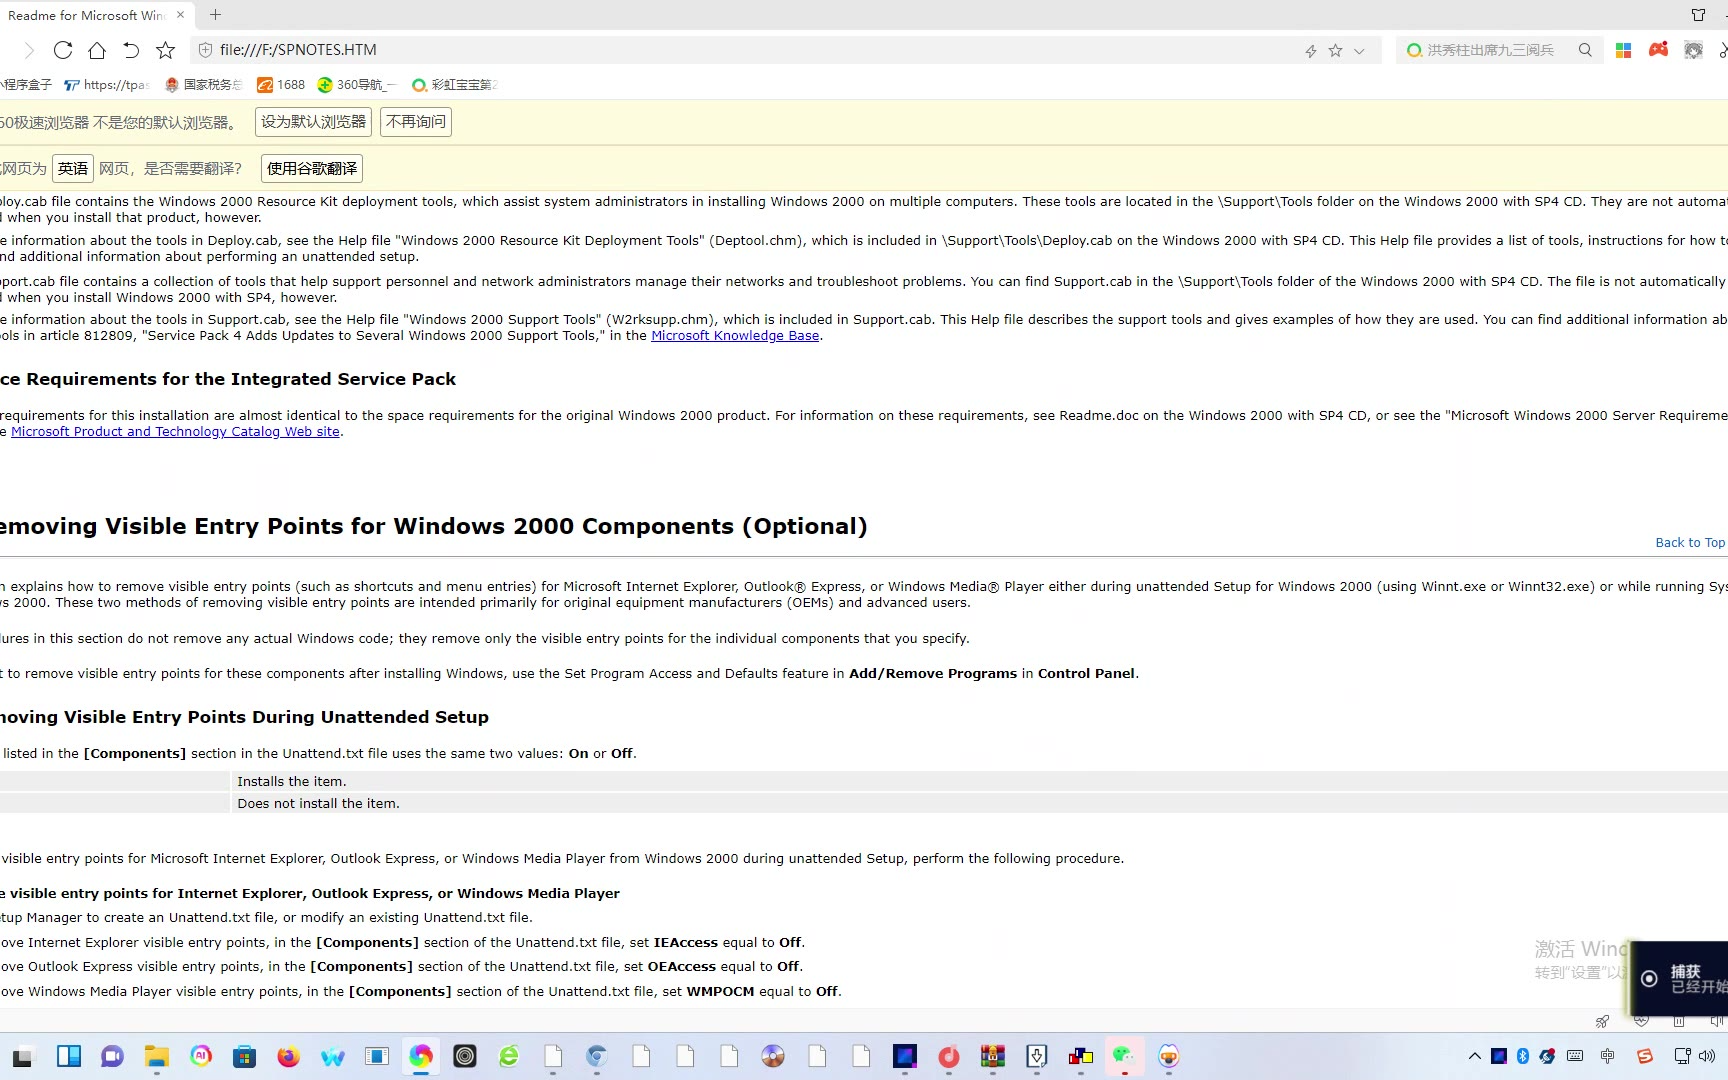Open WinRAR books icon in taskbar
1728x1080 pixels.
[993, 1056]
